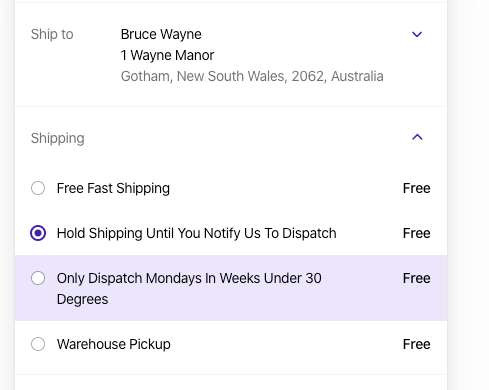The image size is (489, 390).
Task: Click Free price in highlighted Mondays row
Action: 417,278
